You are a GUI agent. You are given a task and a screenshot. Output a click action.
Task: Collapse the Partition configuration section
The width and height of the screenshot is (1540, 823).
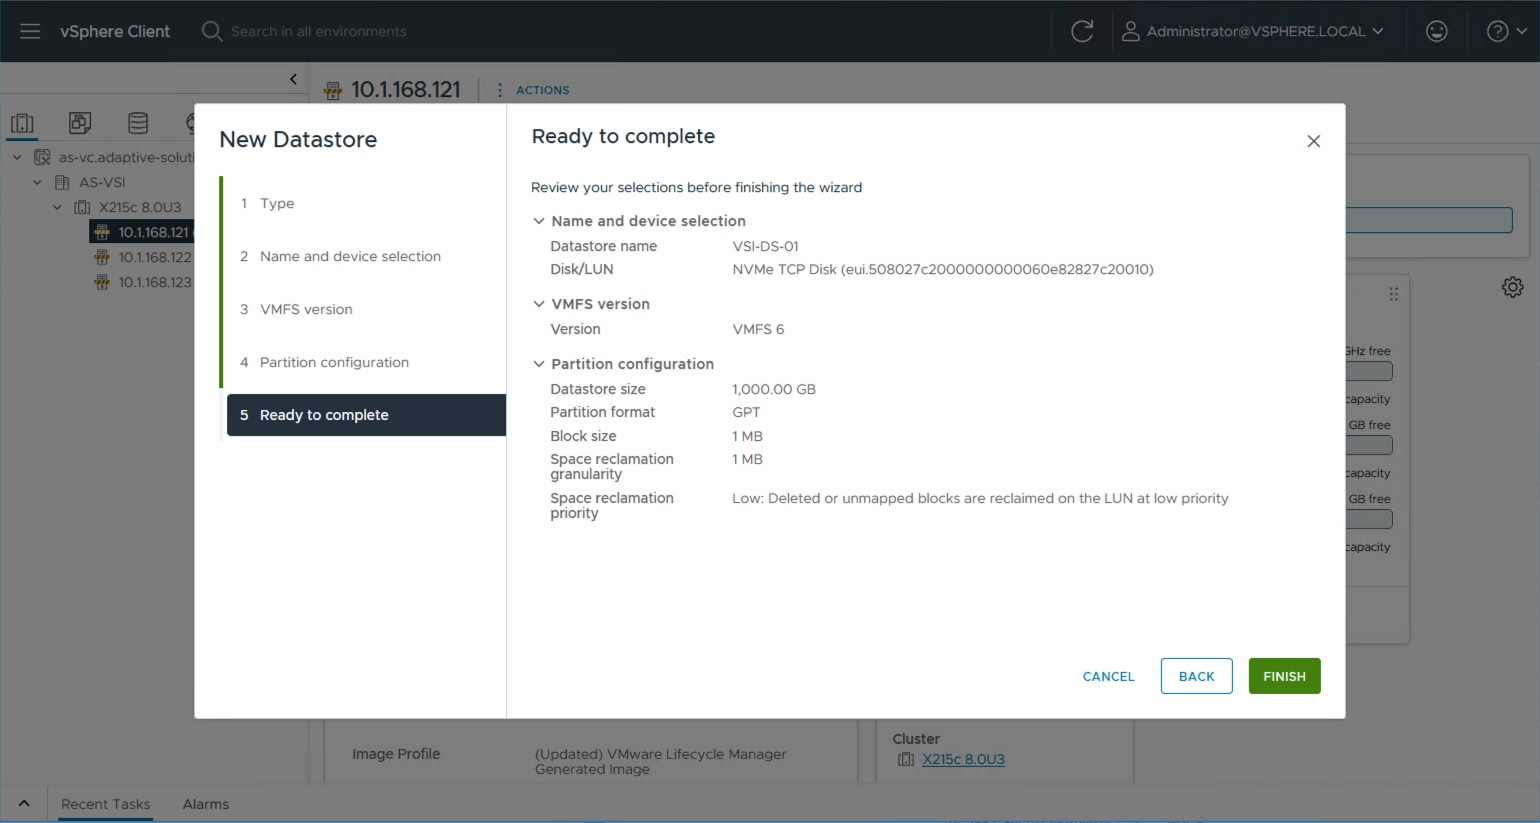tap(538, 363)
